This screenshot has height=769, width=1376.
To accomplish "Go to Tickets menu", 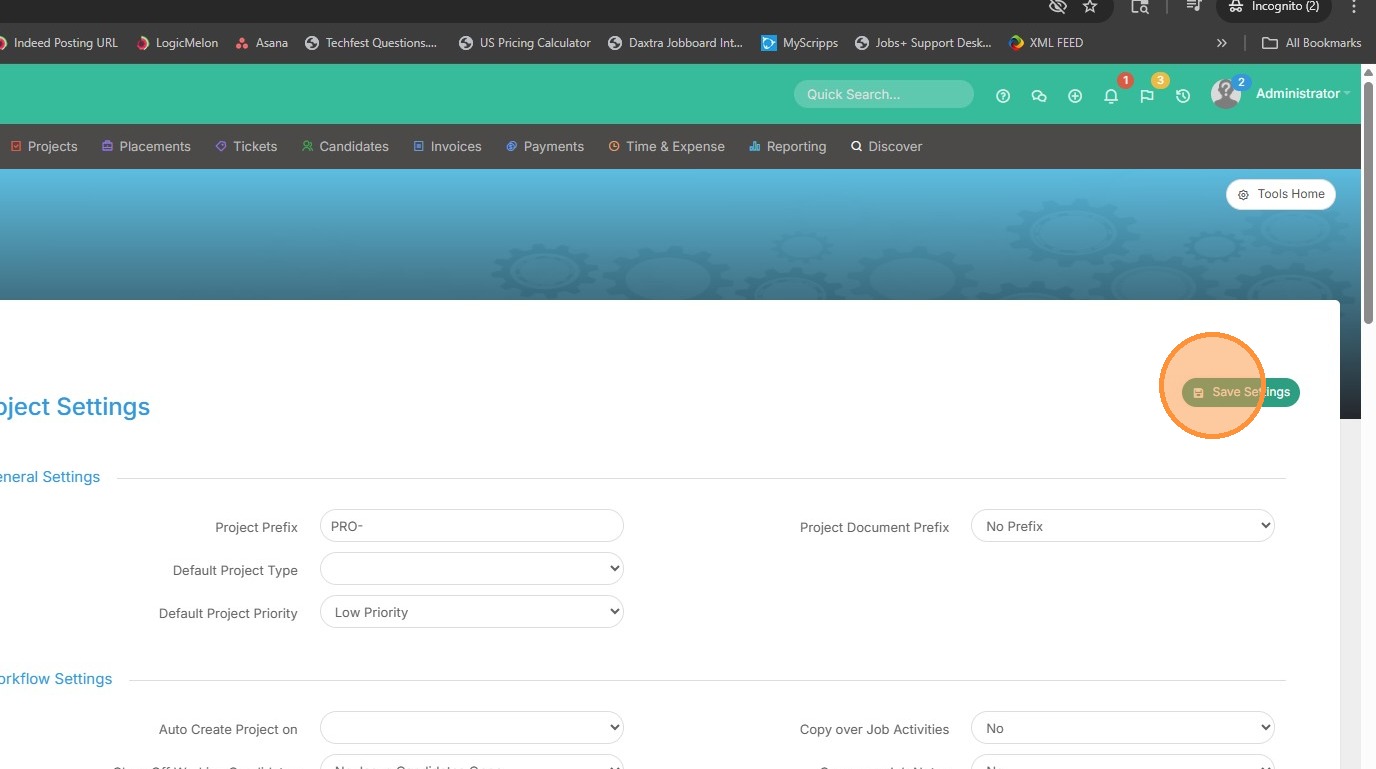I will pos(246,146).
